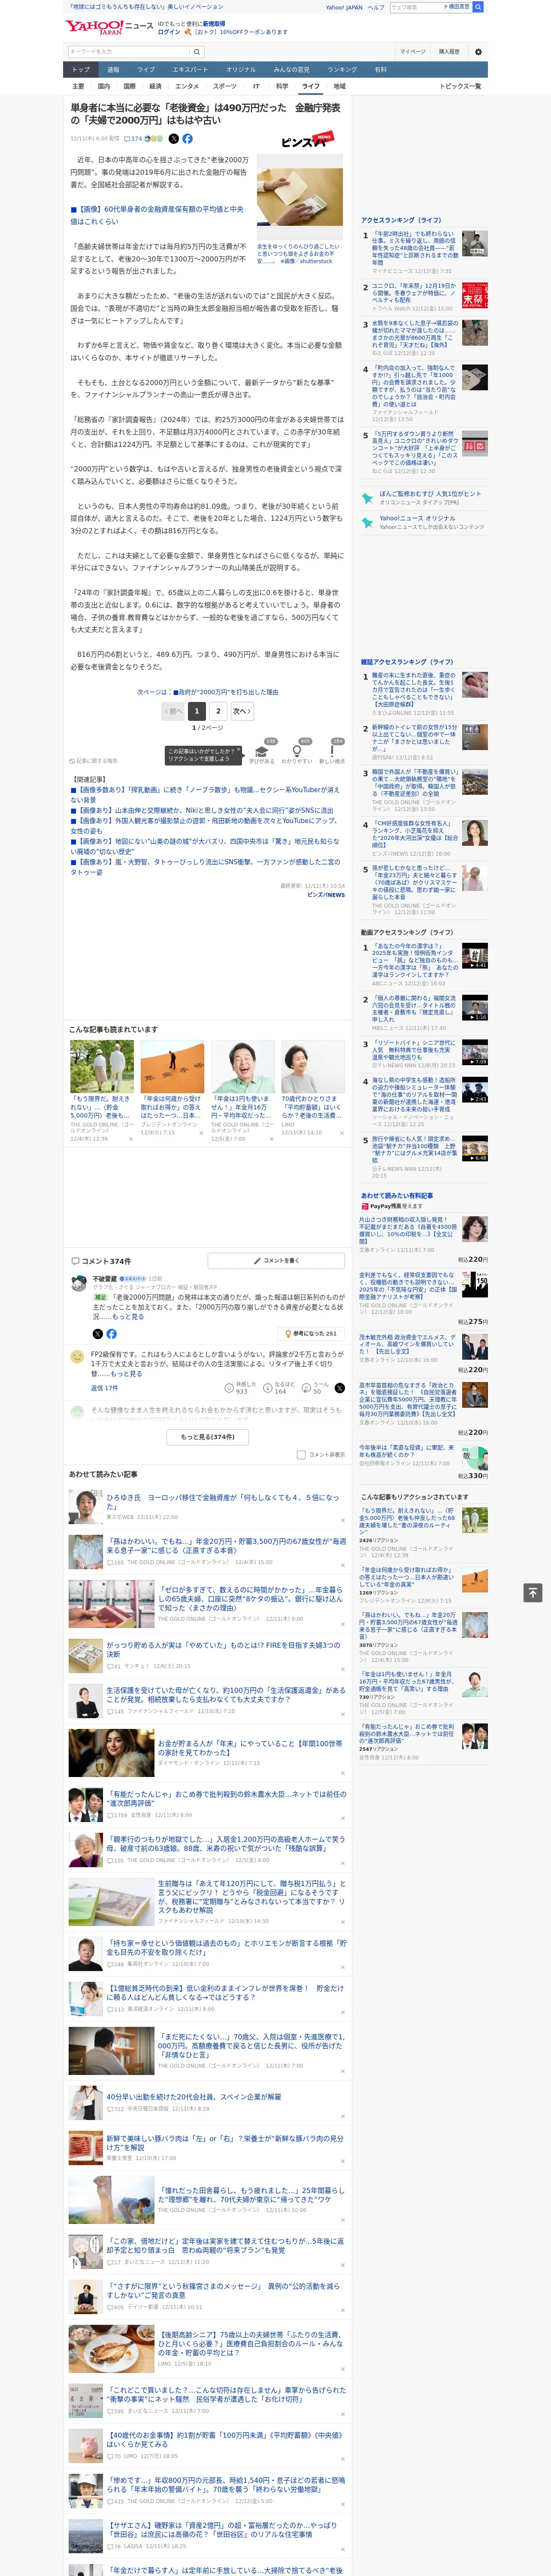This screenshot has height=2576, width=551.
Task: Click 不破雷蔵 commenter avatar
Action: coord(78,1283)
